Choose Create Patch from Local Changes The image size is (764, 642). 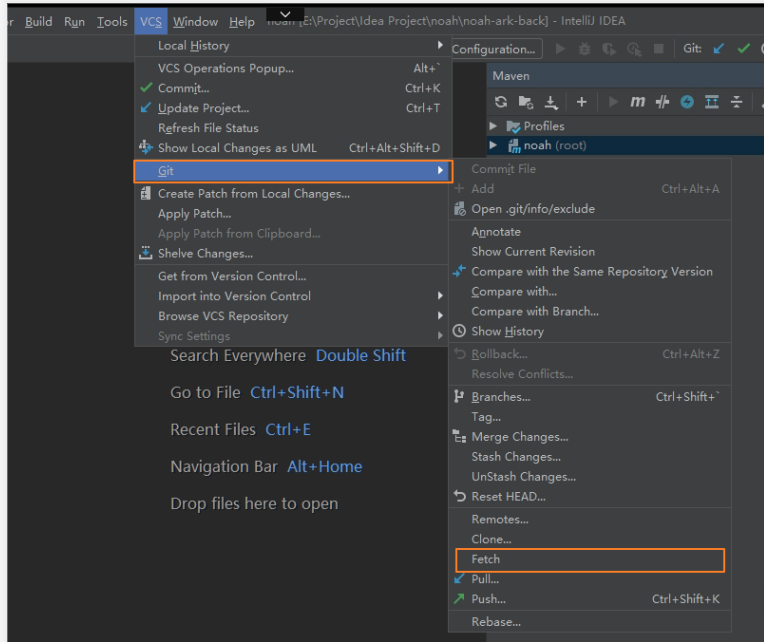tap(292, 194)
